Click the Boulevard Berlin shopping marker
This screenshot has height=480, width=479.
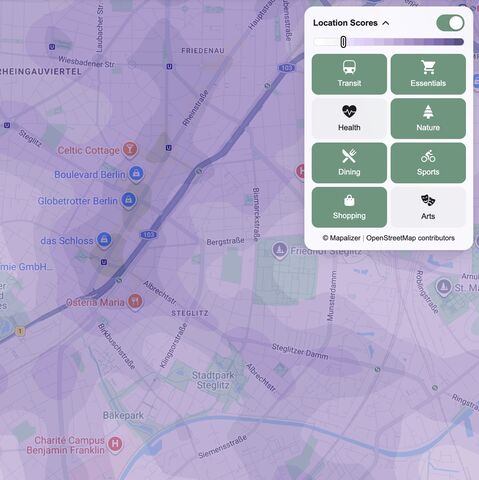pos(136,173)
